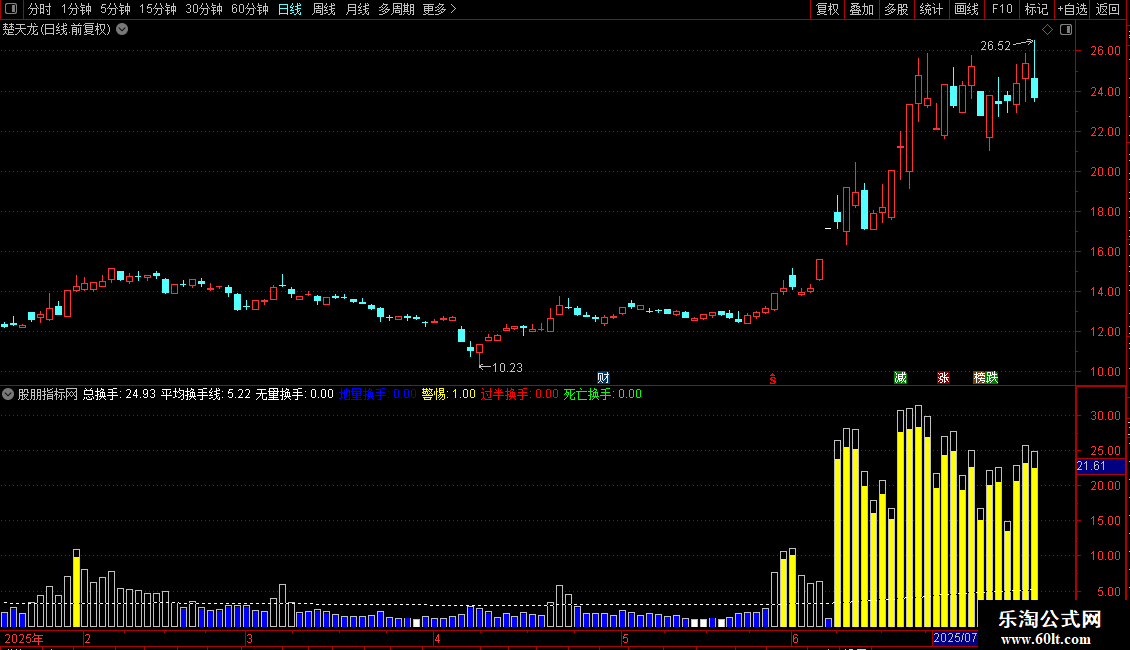Click the 10.23 low price label
Viewport: 1130px width, 650px height.
coord(507,368)
